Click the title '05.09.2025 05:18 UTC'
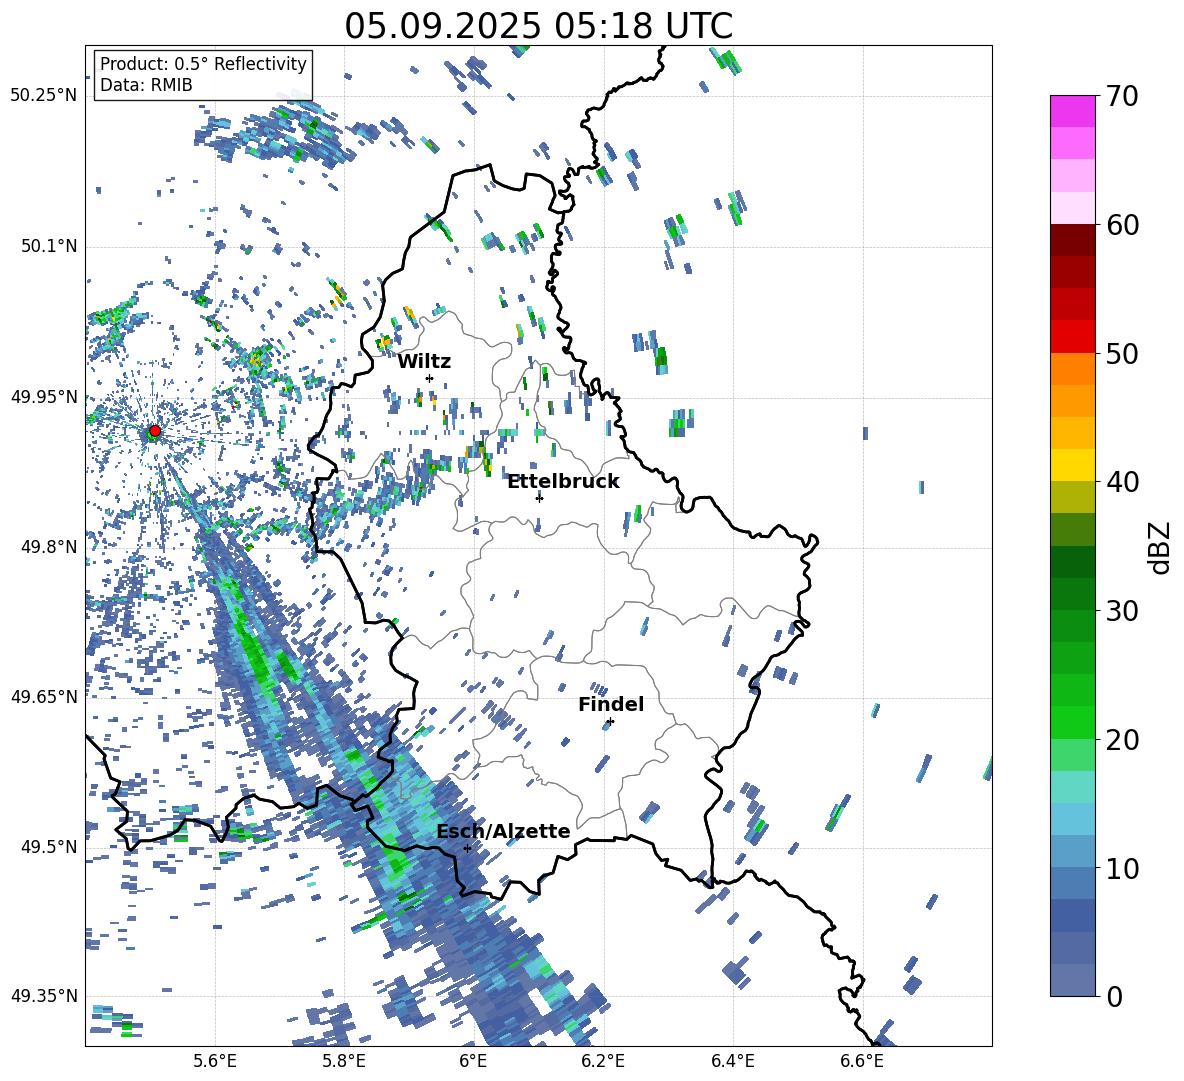1184x1081 pixels. pyautogui.click(x=538, y=26)
